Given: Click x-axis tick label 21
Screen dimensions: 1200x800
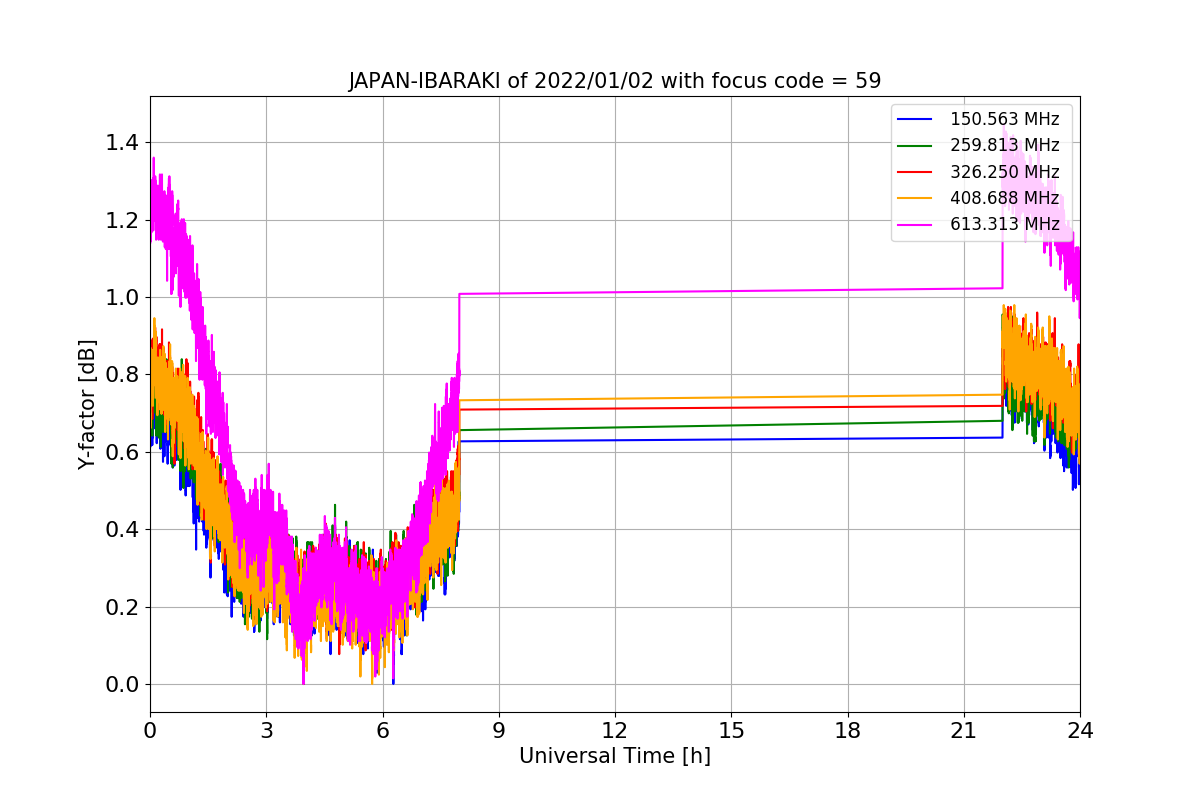Looking at the screenshot, I should point(964,730).
